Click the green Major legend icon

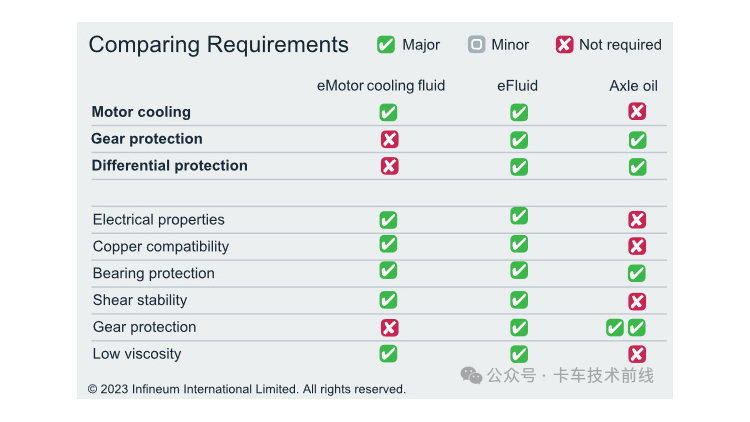coord(386,44)
